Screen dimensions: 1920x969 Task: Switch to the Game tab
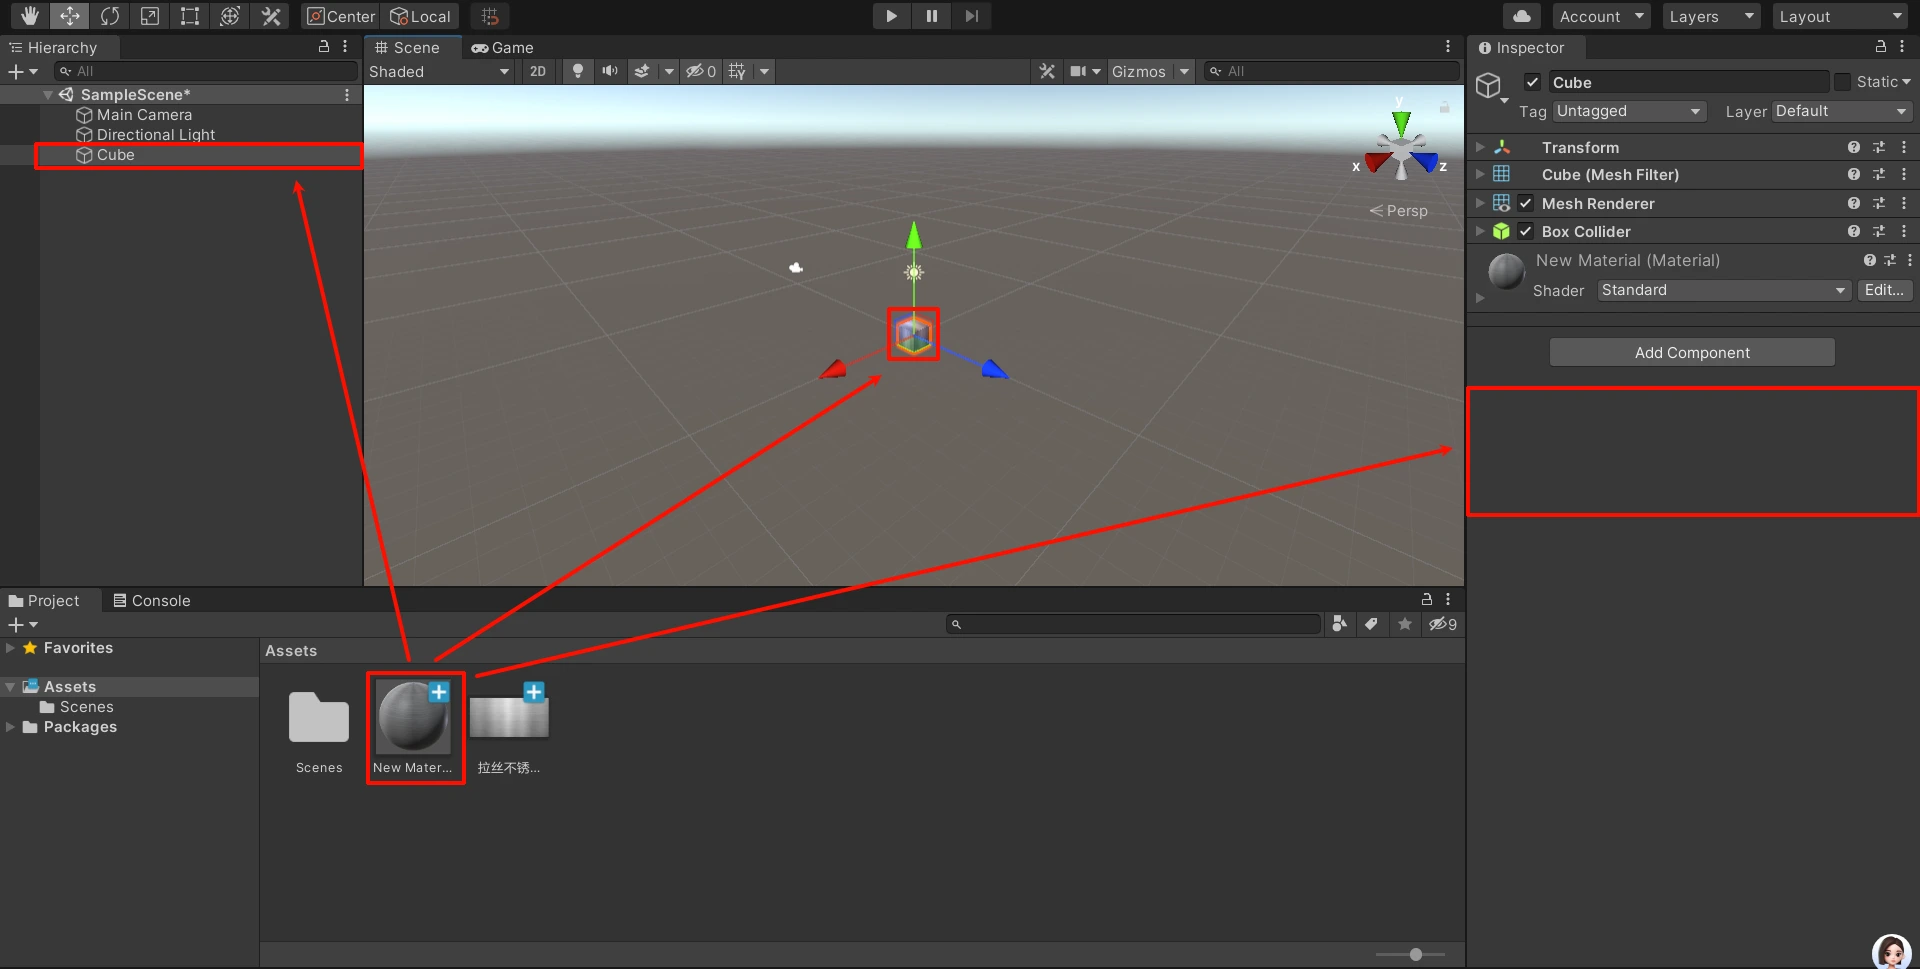click(503, 47)
